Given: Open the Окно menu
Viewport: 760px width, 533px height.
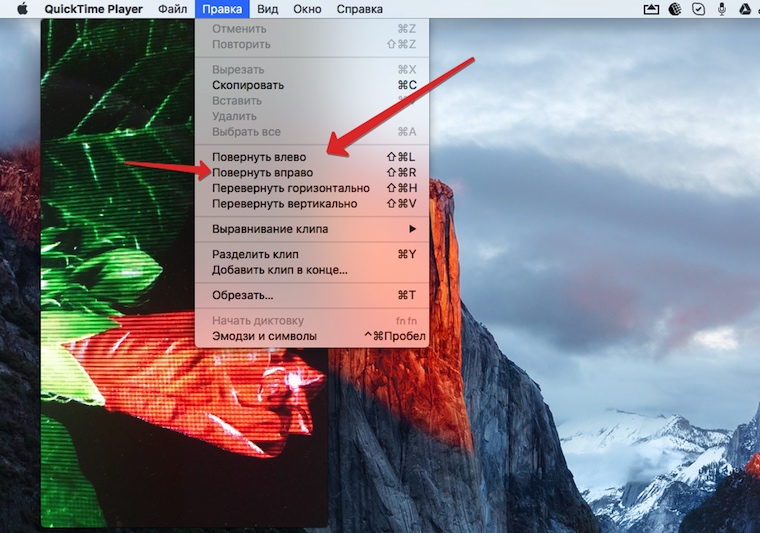Looking at the screenshot, I should point(307,9).
